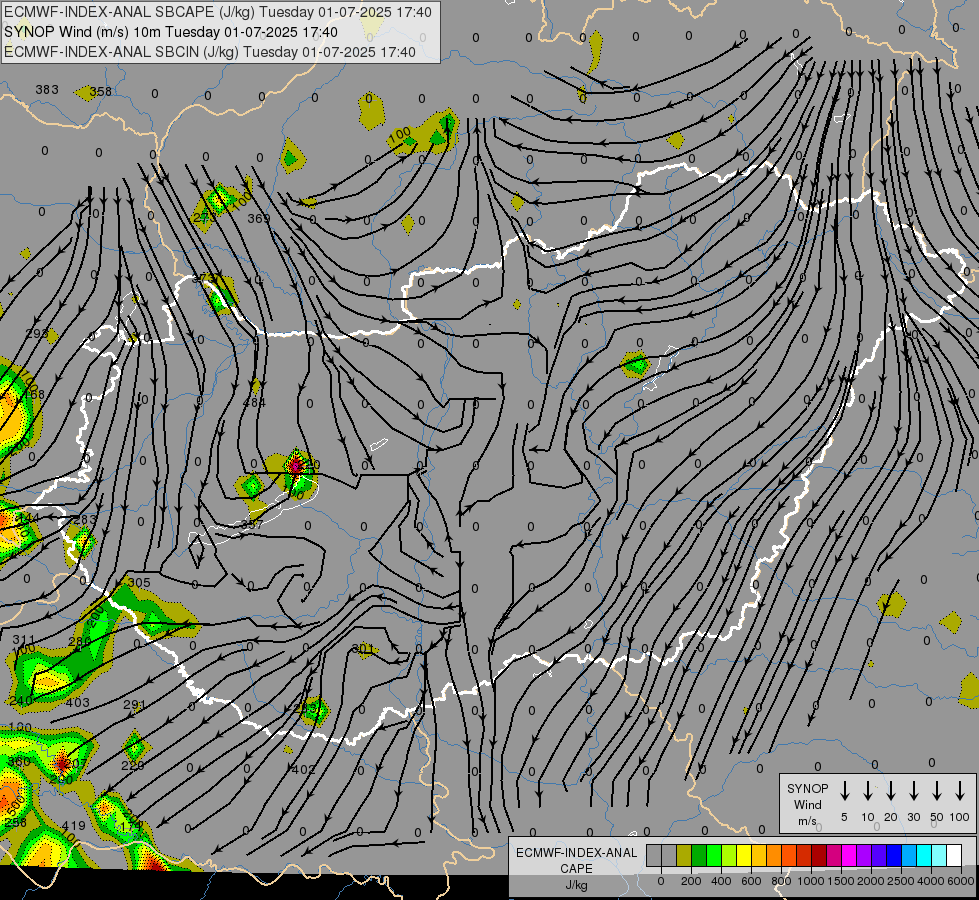Click the 400 tick label on CAPE legend

pyautogui.click(x=721, y=881)
